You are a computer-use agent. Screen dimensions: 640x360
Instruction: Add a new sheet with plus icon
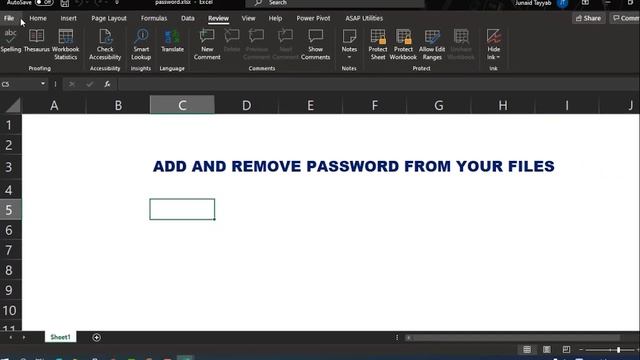pyautogui.click(x=96, y=338)
